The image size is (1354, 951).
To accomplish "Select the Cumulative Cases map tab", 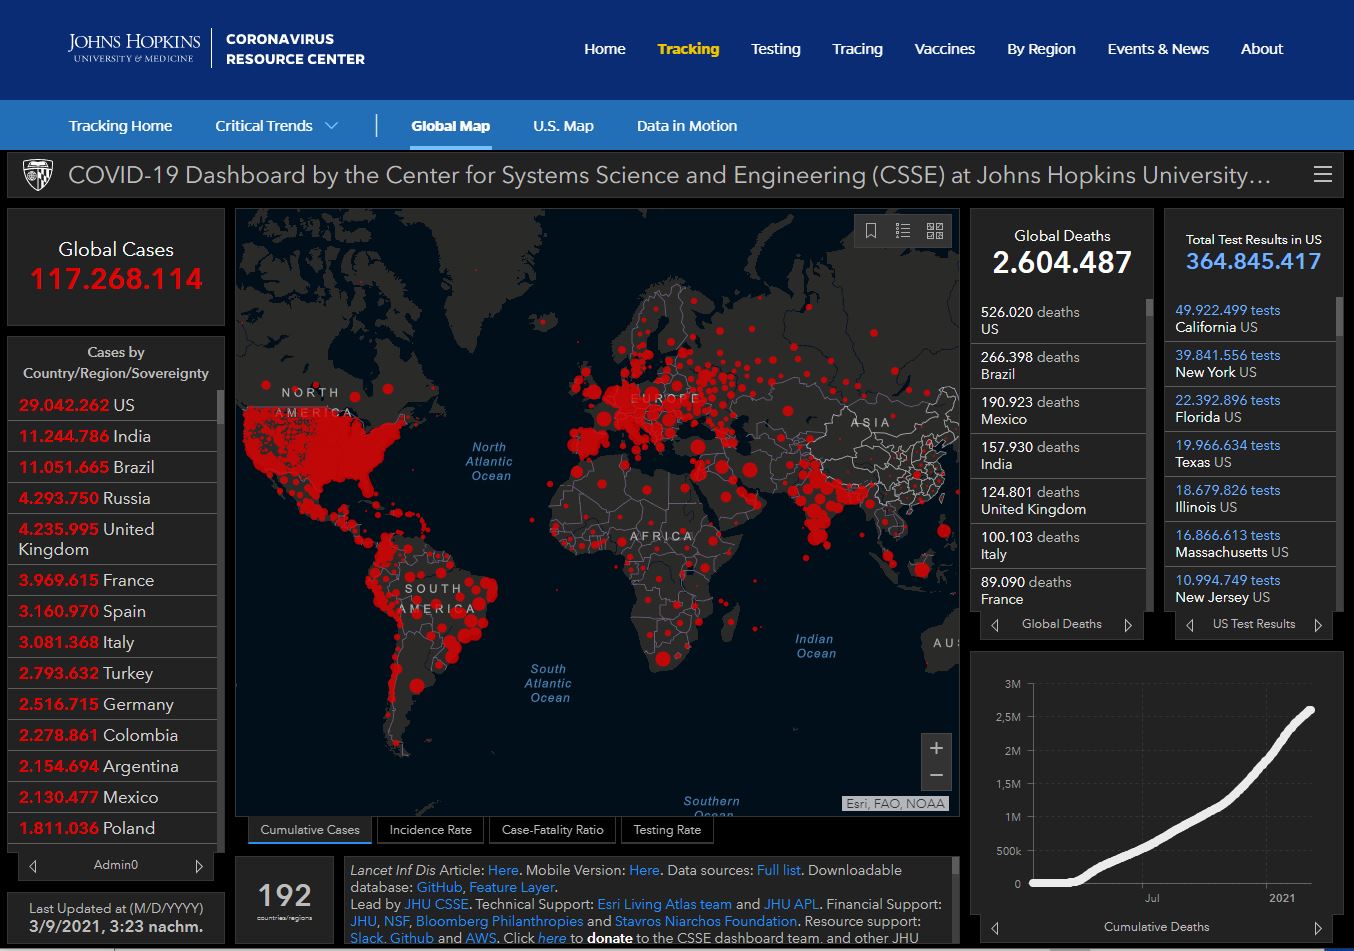I will tap(310, 830).
